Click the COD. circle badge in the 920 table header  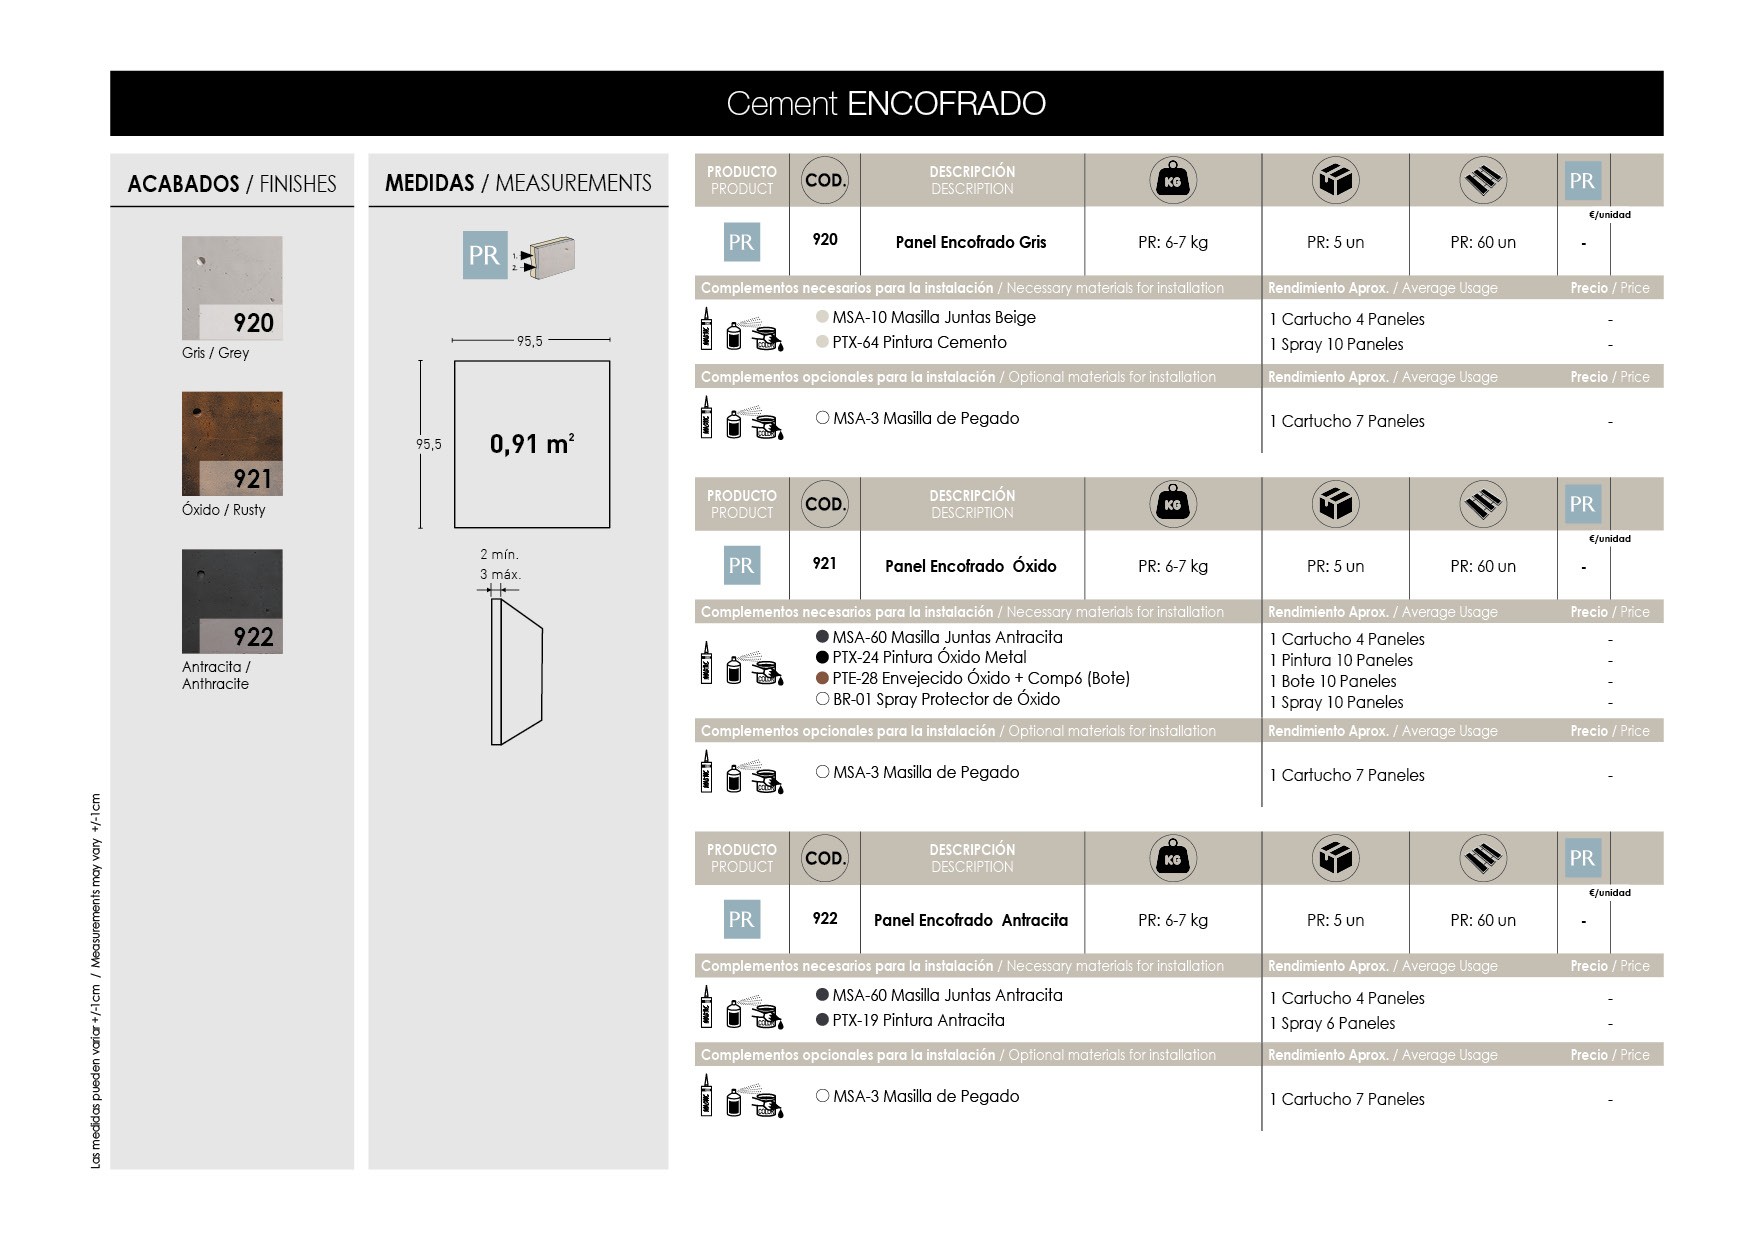825,181
